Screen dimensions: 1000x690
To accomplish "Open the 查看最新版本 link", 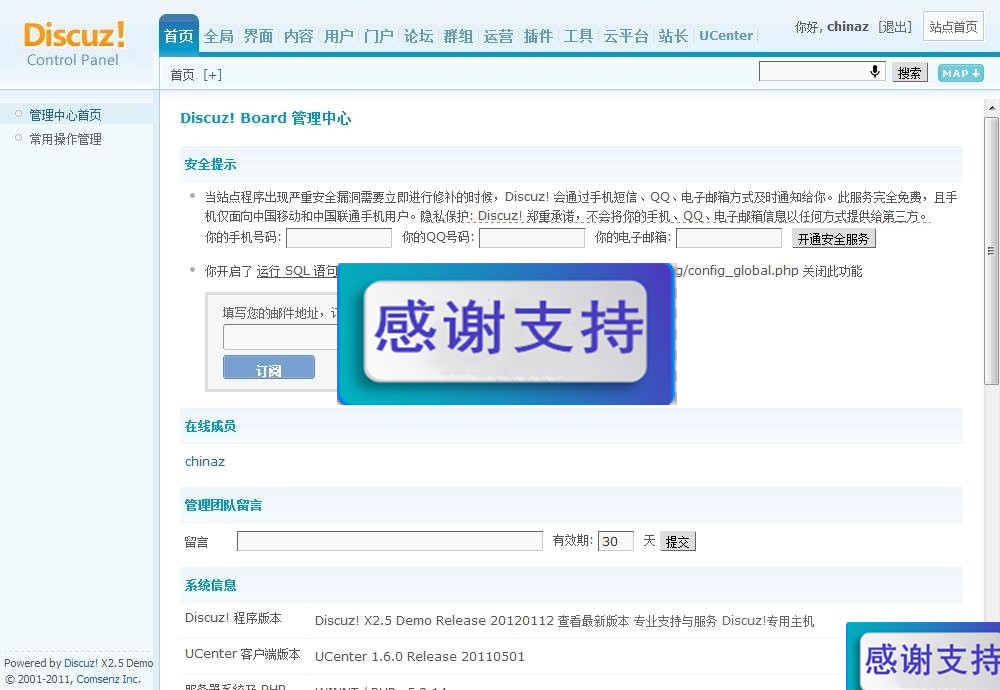I will (x=593, y=621).
